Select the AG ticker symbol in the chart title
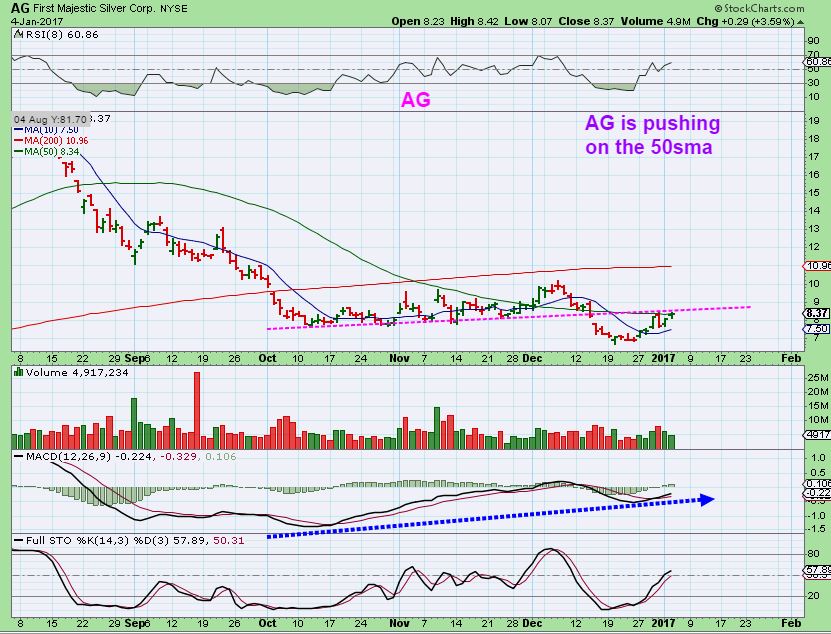 pyautogui.click(x=20, y=8)
